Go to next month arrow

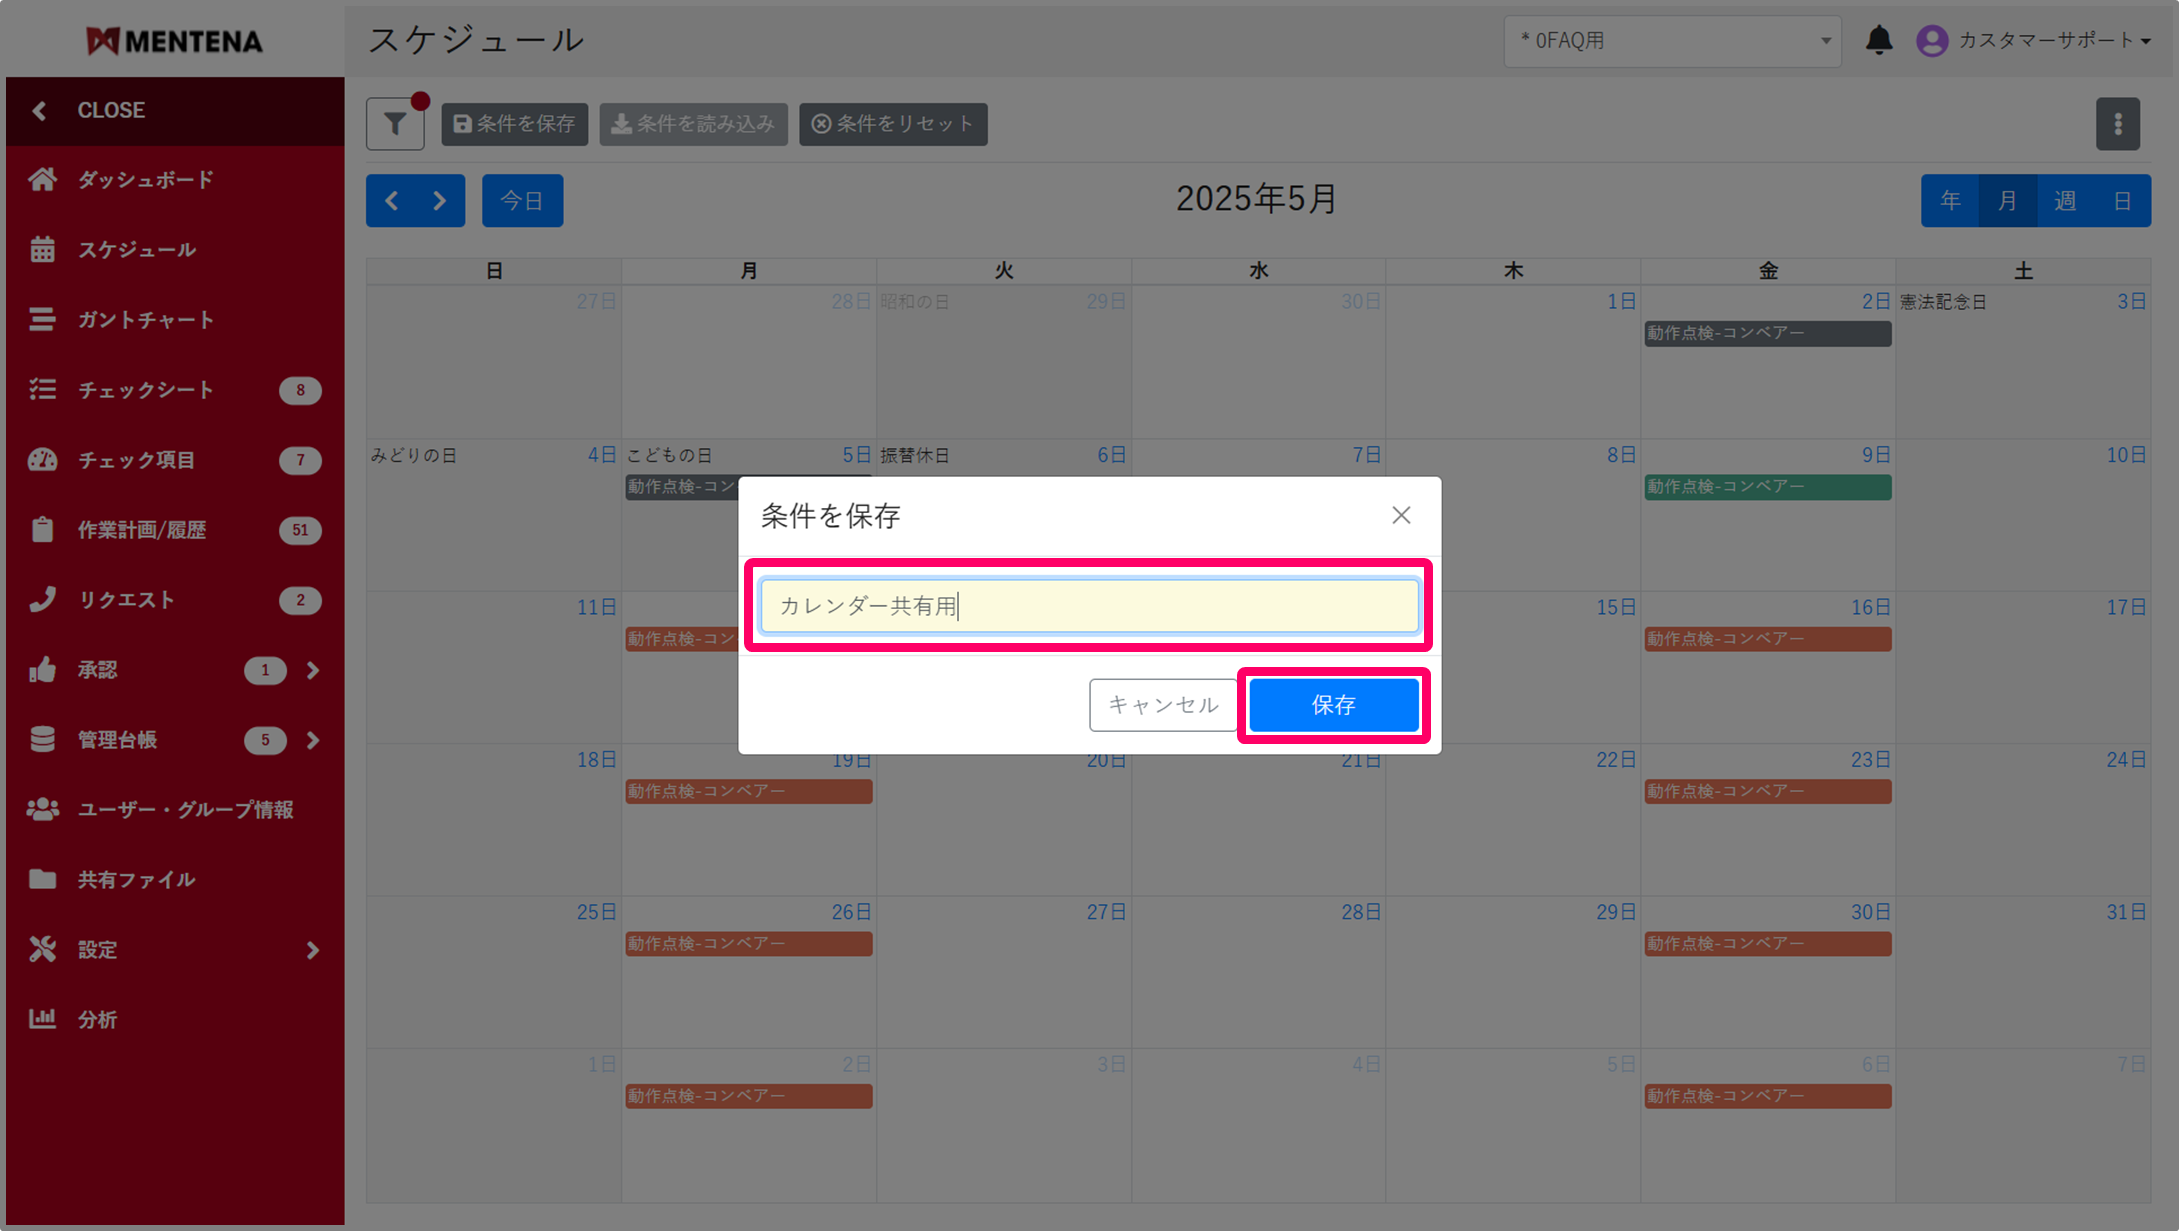click(440, 201)
